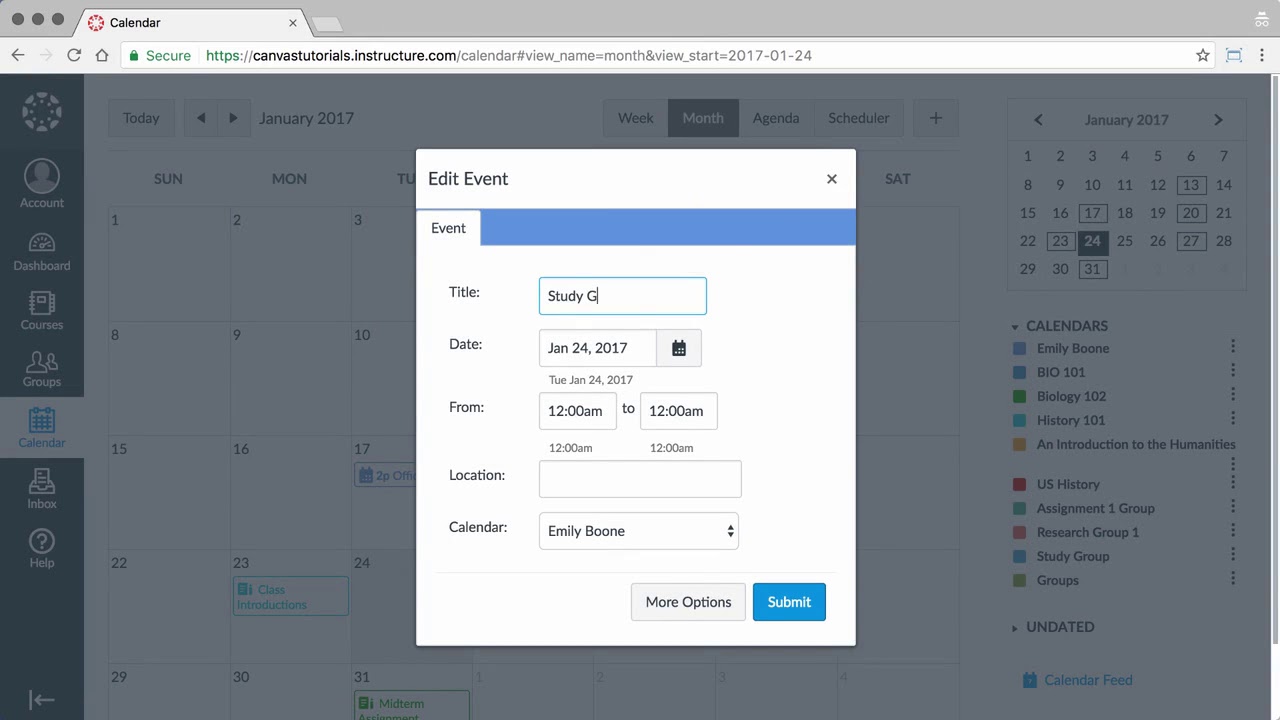Show next month in mini calendar

(x=1218, y=120)
